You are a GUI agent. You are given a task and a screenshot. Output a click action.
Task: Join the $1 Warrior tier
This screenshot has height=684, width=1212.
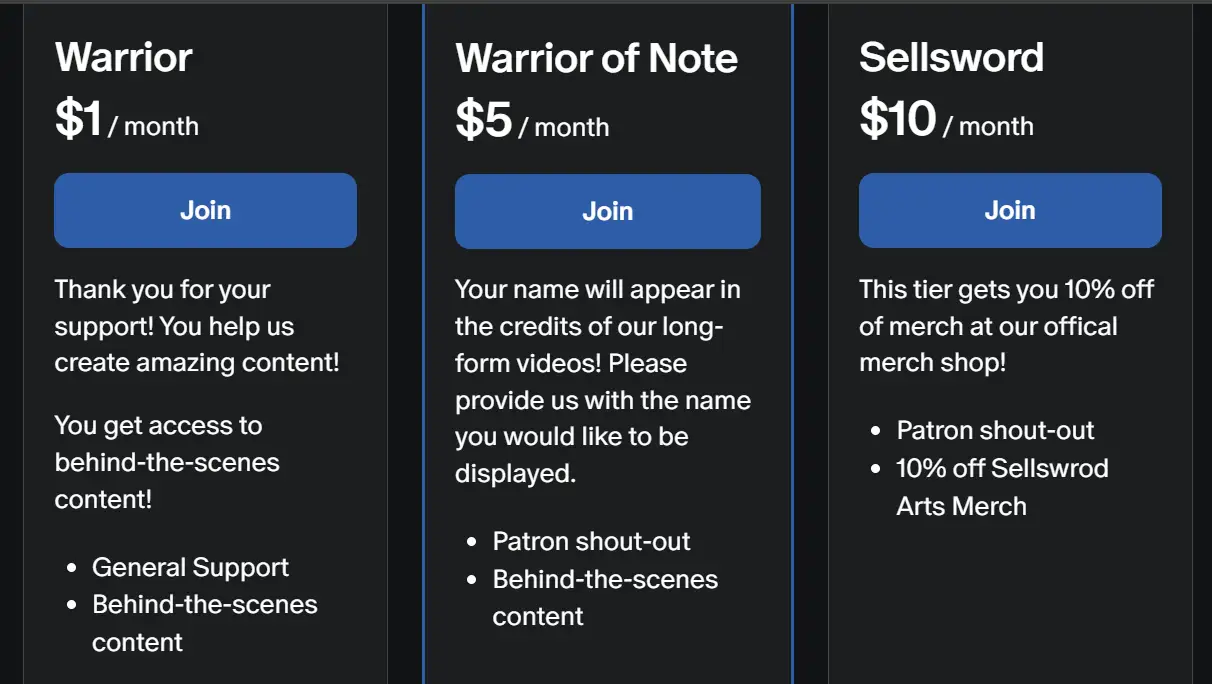205,210
